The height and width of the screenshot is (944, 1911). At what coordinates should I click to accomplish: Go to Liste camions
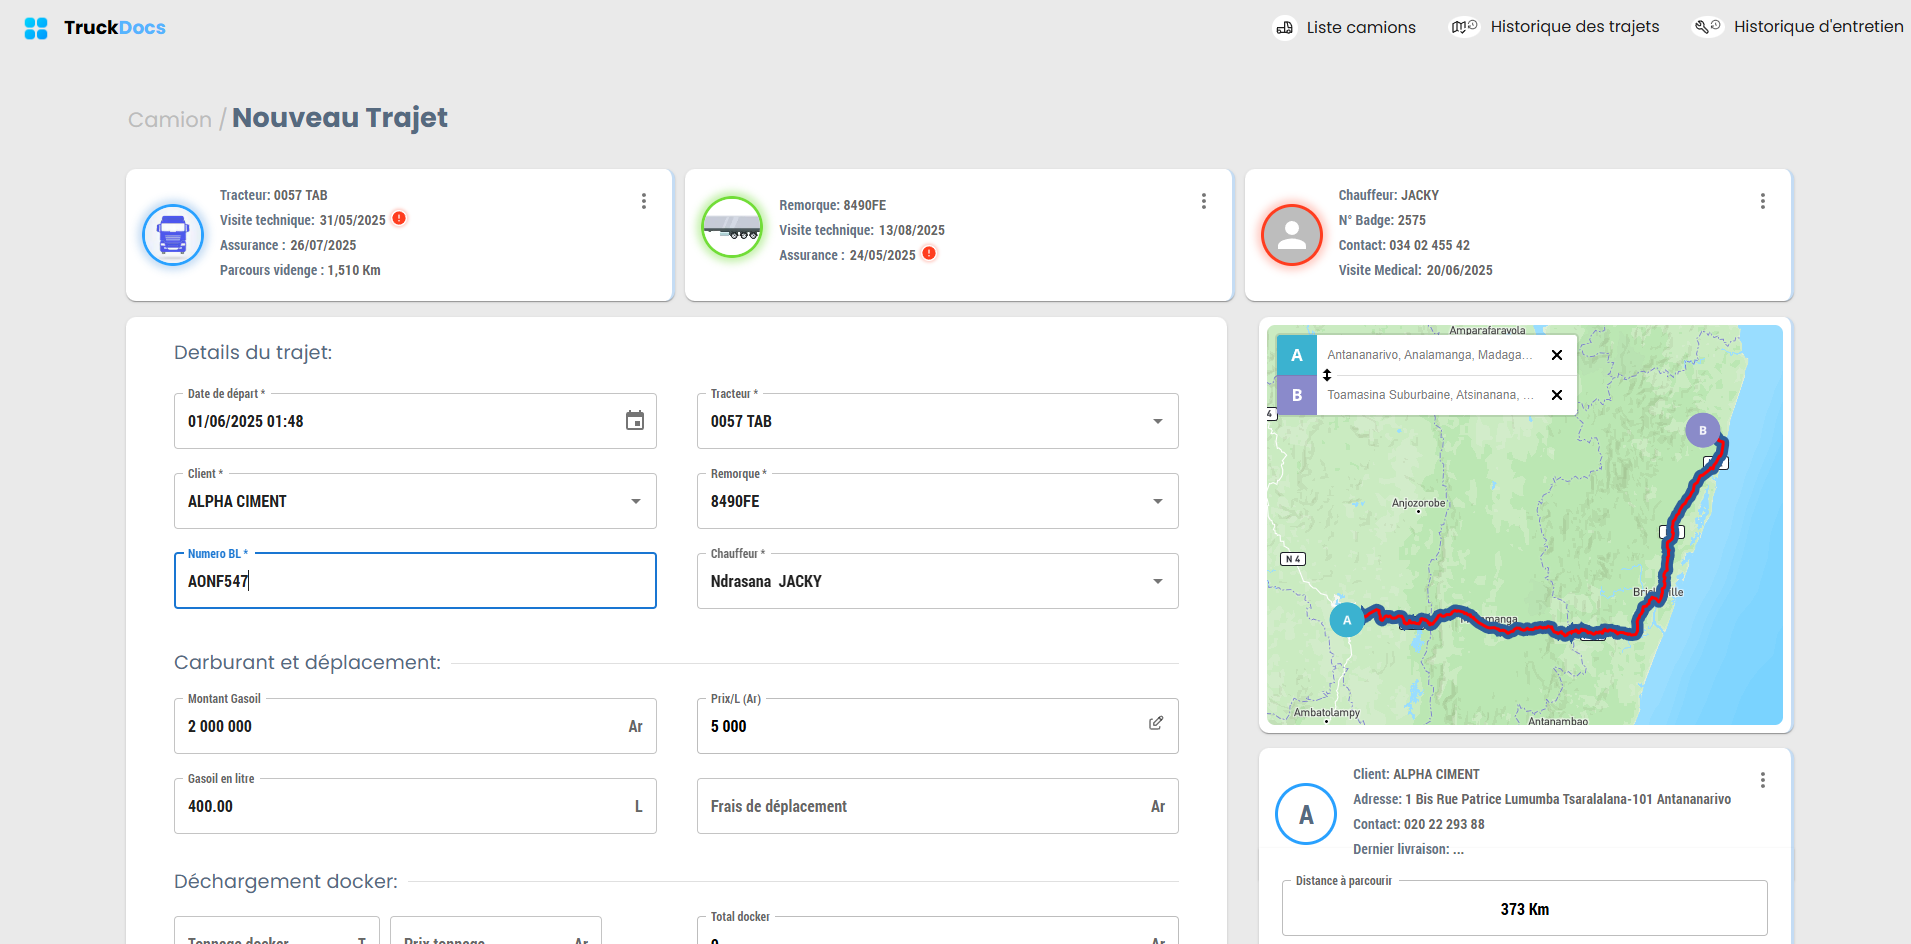[x=1344, y=27]
